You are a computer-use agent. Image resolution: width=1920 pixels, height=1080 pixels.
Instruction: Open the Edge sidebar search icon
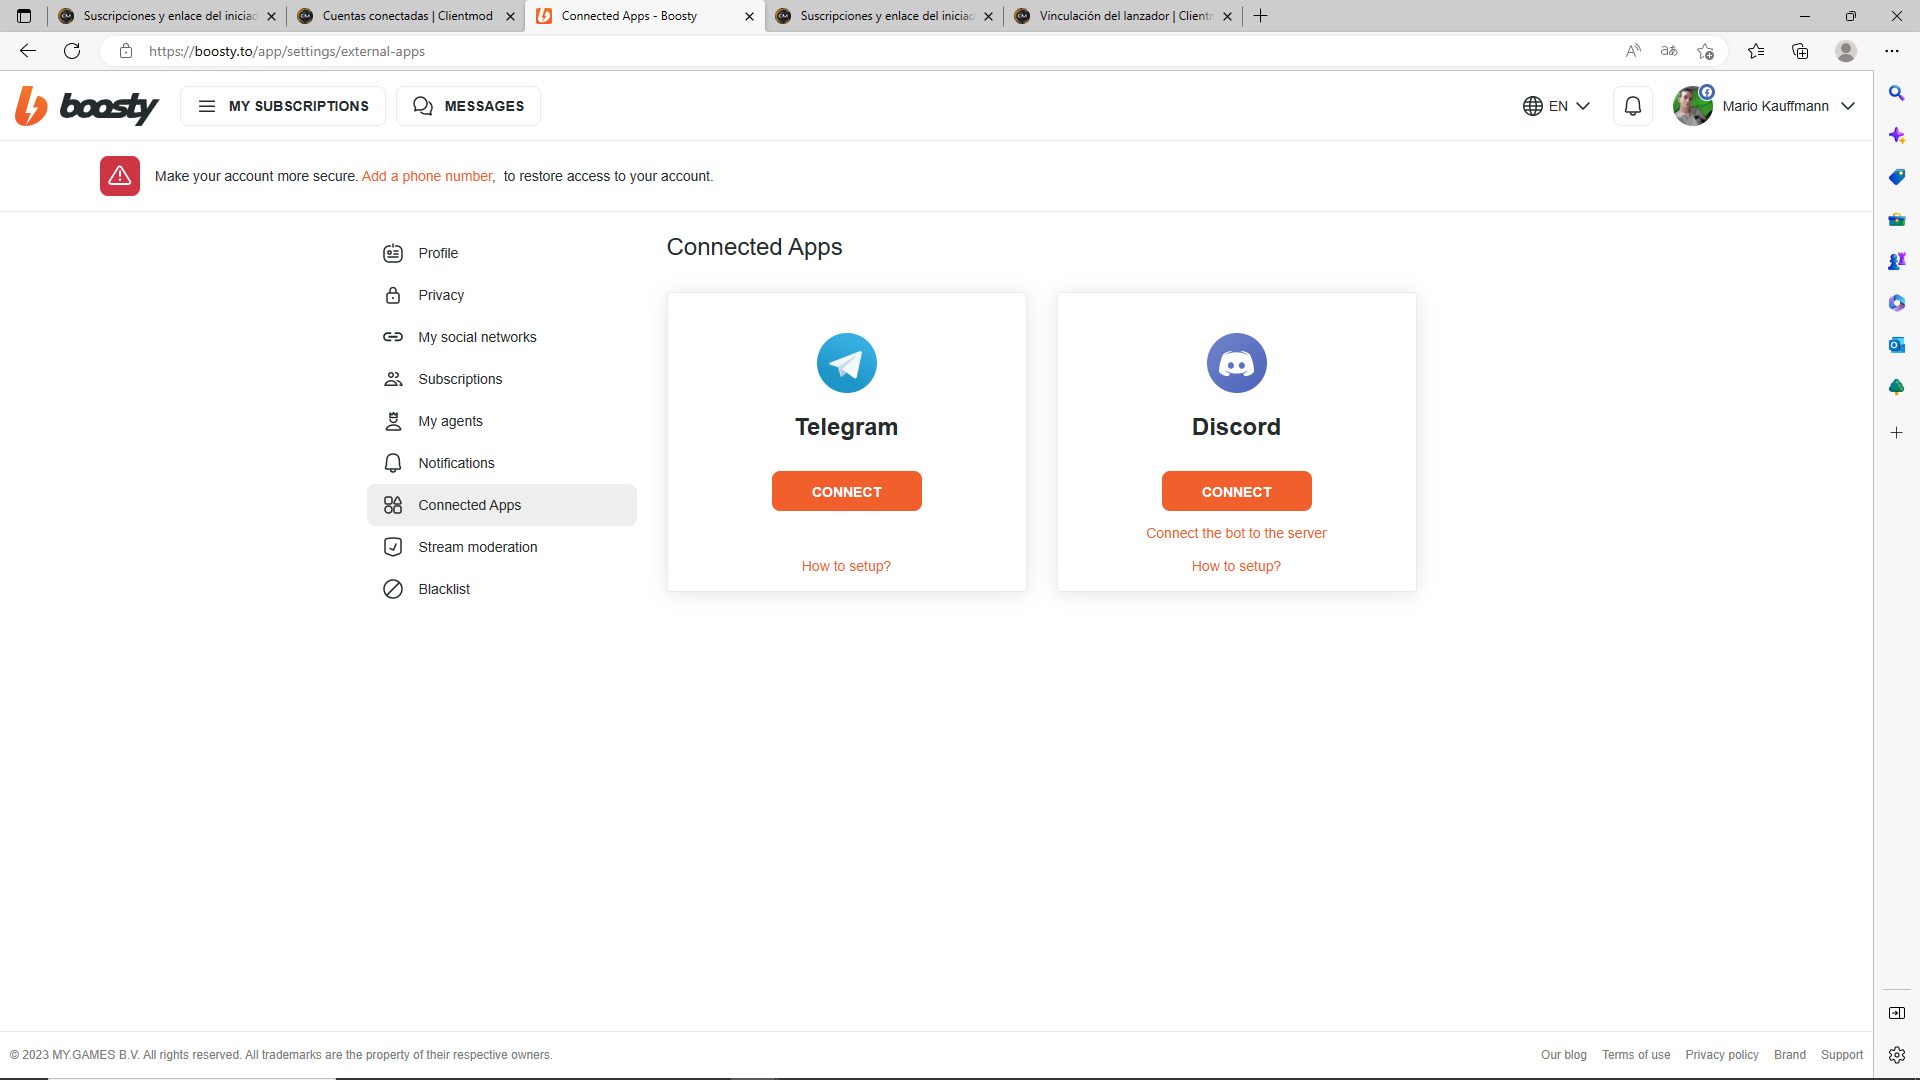(1896, 93)
